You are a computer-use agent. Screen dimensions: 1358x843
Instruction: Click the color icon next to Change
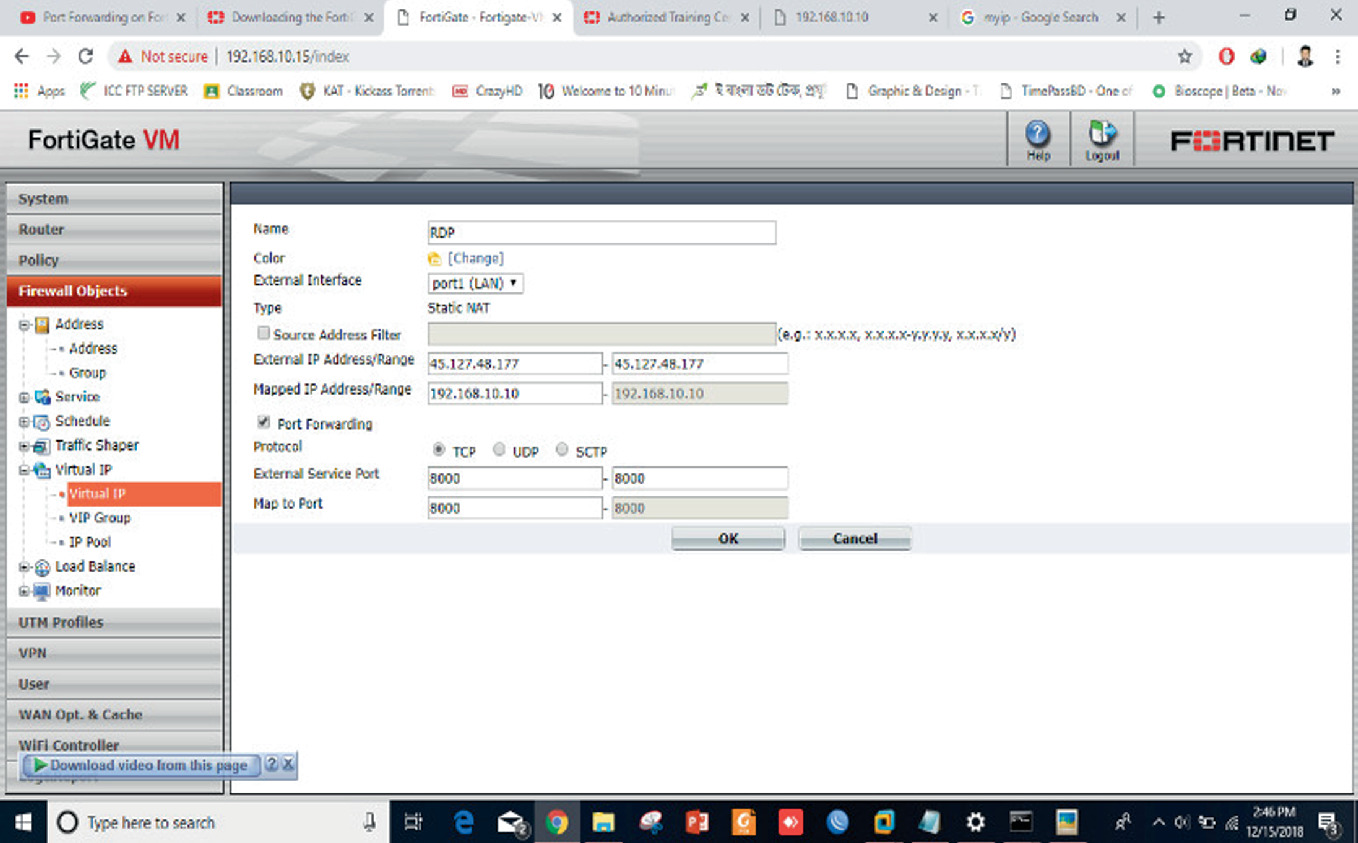[x=435, y=259]
